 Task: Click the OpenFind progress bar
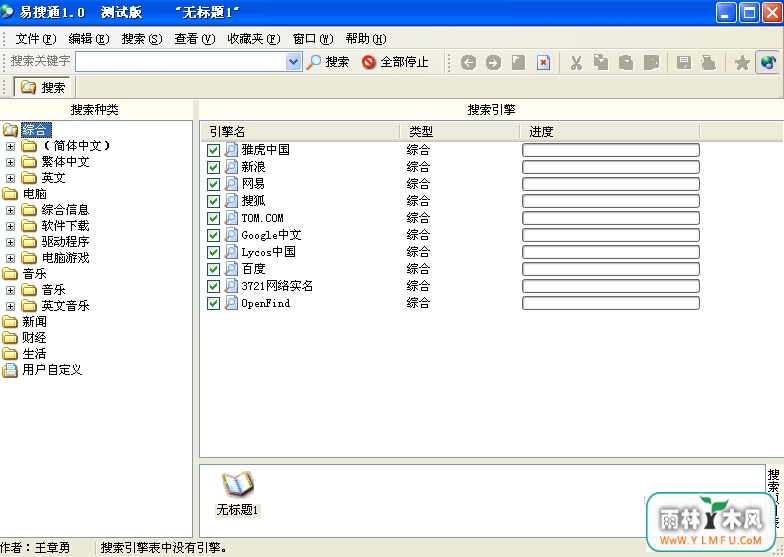click(610, 303)
